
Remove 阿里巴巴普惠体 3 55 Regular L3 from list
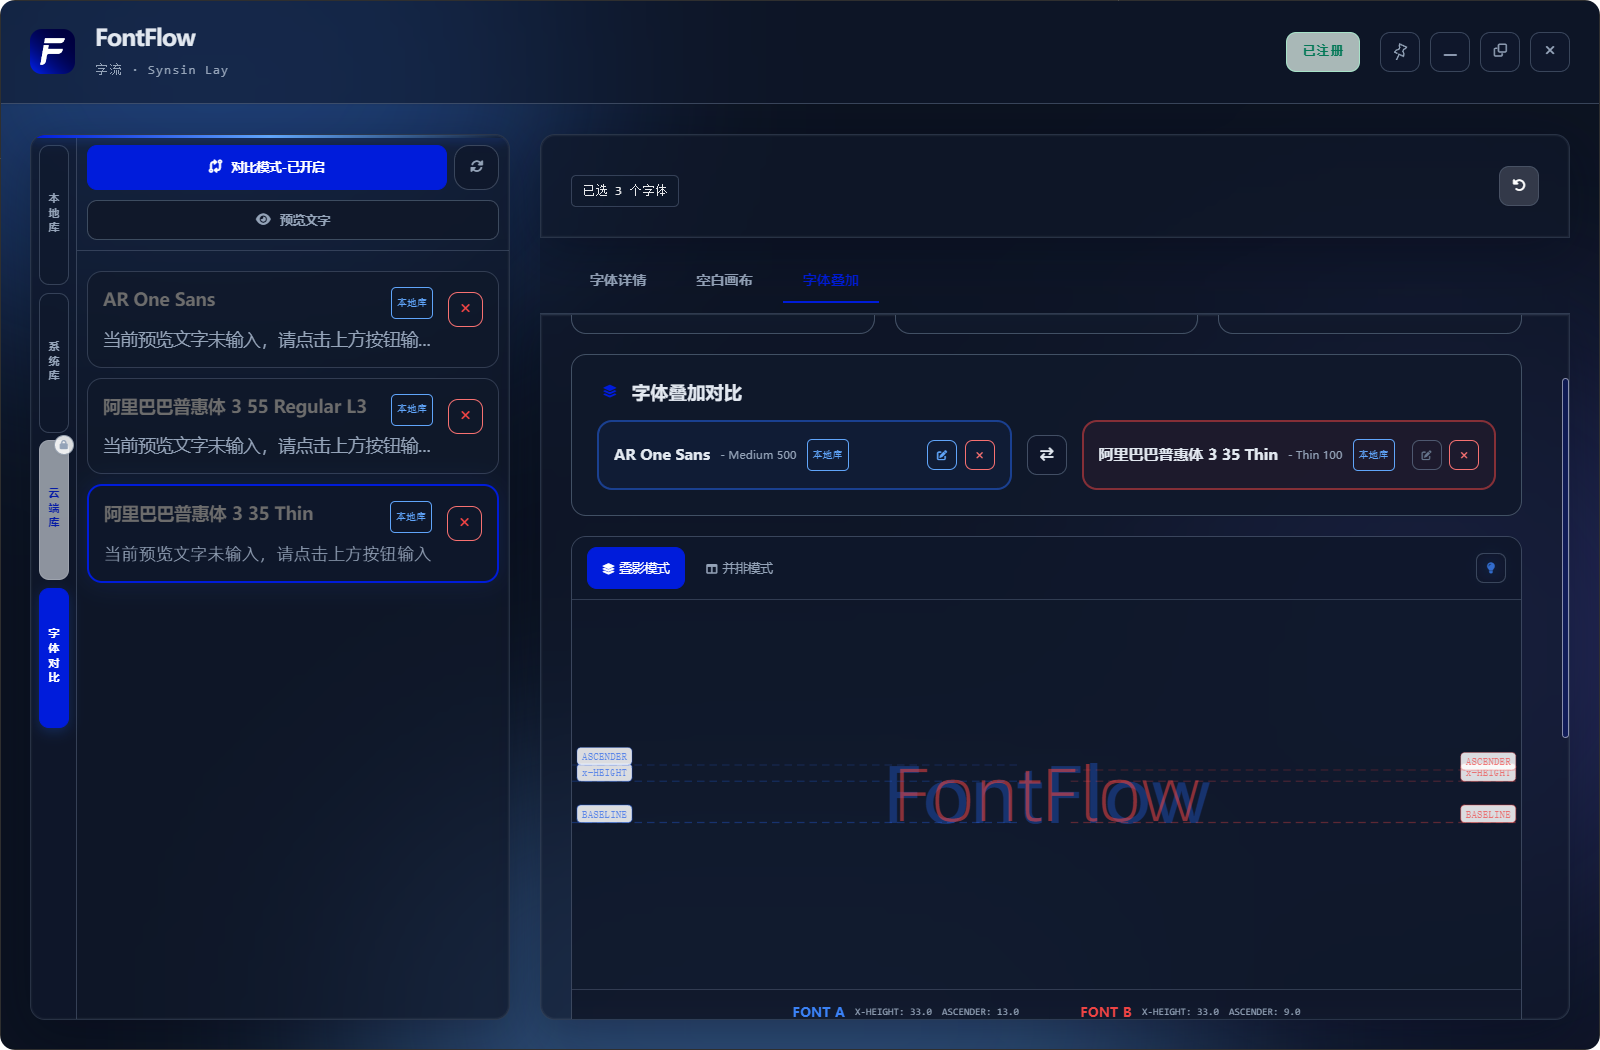tap(465, 416)
